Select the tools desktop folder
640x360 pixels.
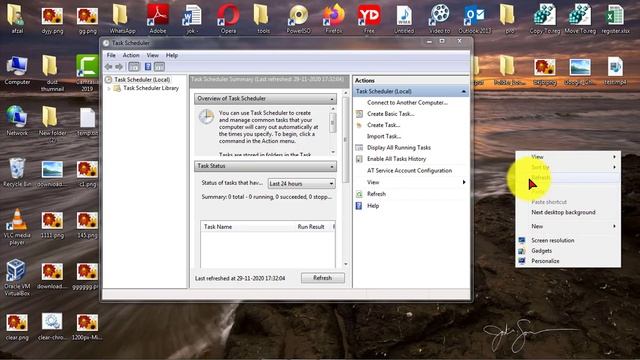tap(263, 16)
